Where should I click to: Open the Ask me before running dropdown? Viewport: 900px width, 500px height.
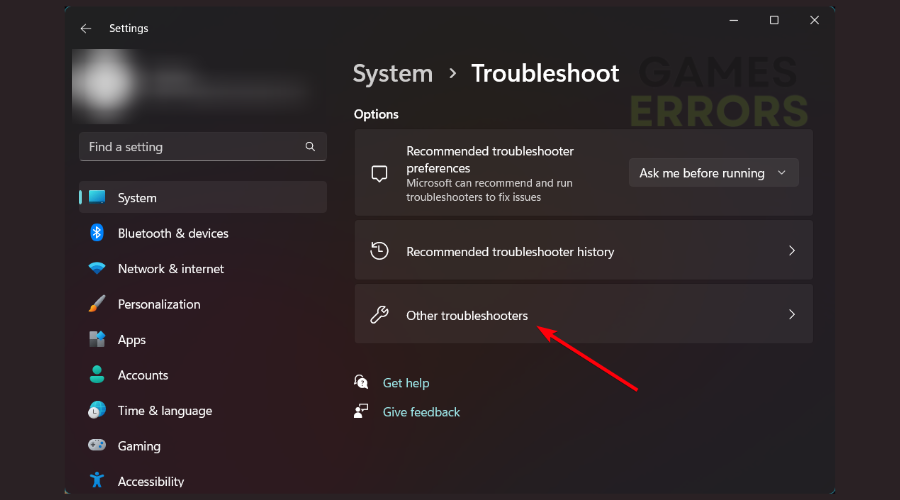pyautogui.click(x=713, y=173)
